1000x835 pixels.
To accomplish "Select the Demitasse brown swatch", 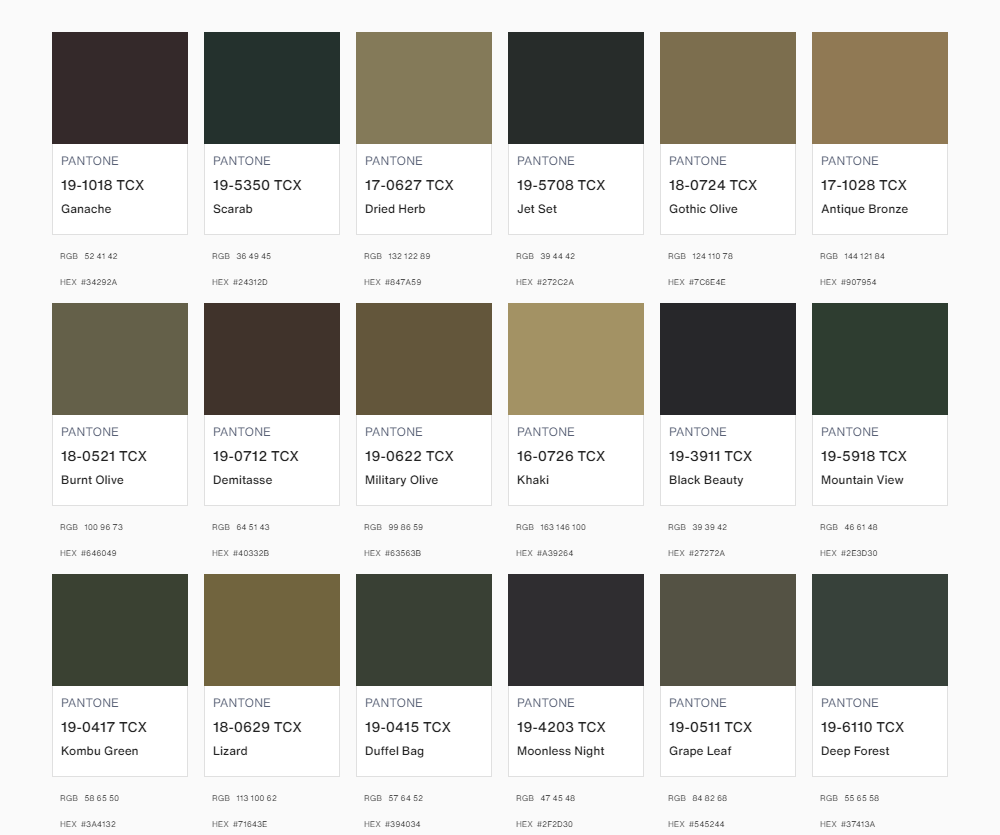I will 272,359.
